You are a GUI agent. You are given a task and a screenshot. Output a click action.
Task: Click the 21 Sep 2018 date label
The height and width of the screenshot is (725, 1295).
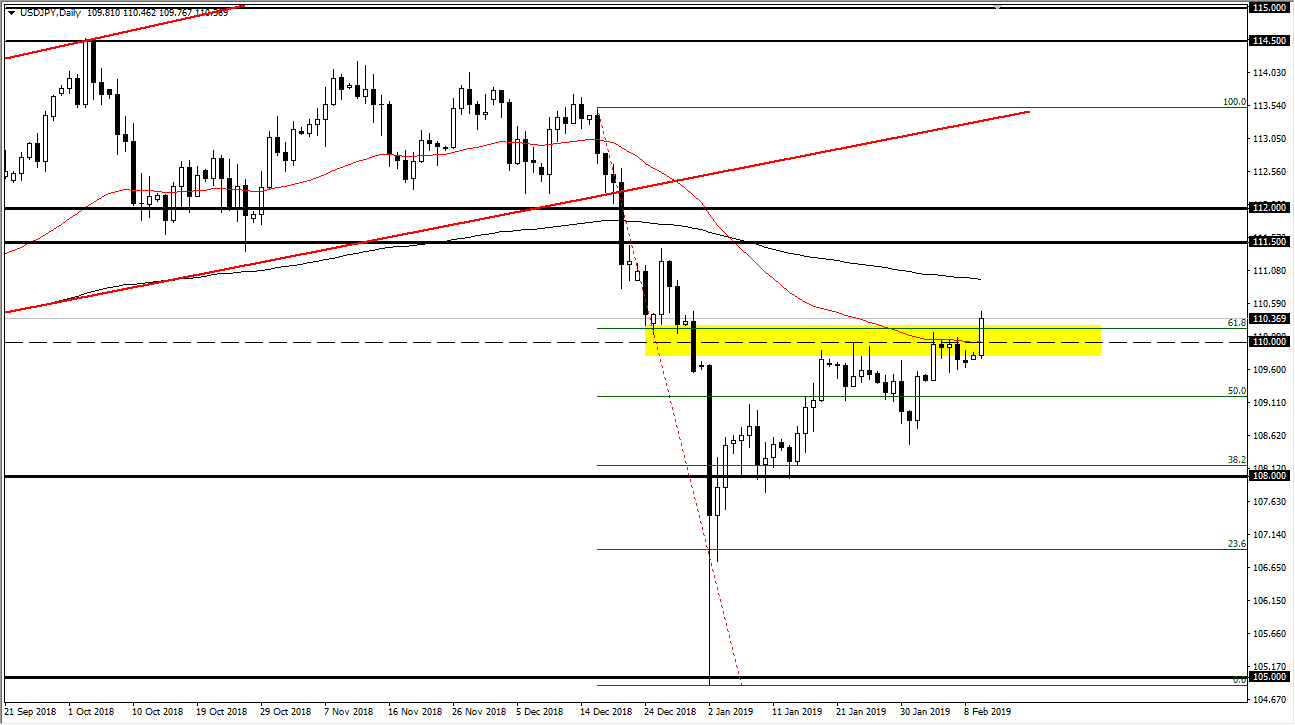[32, 712]
